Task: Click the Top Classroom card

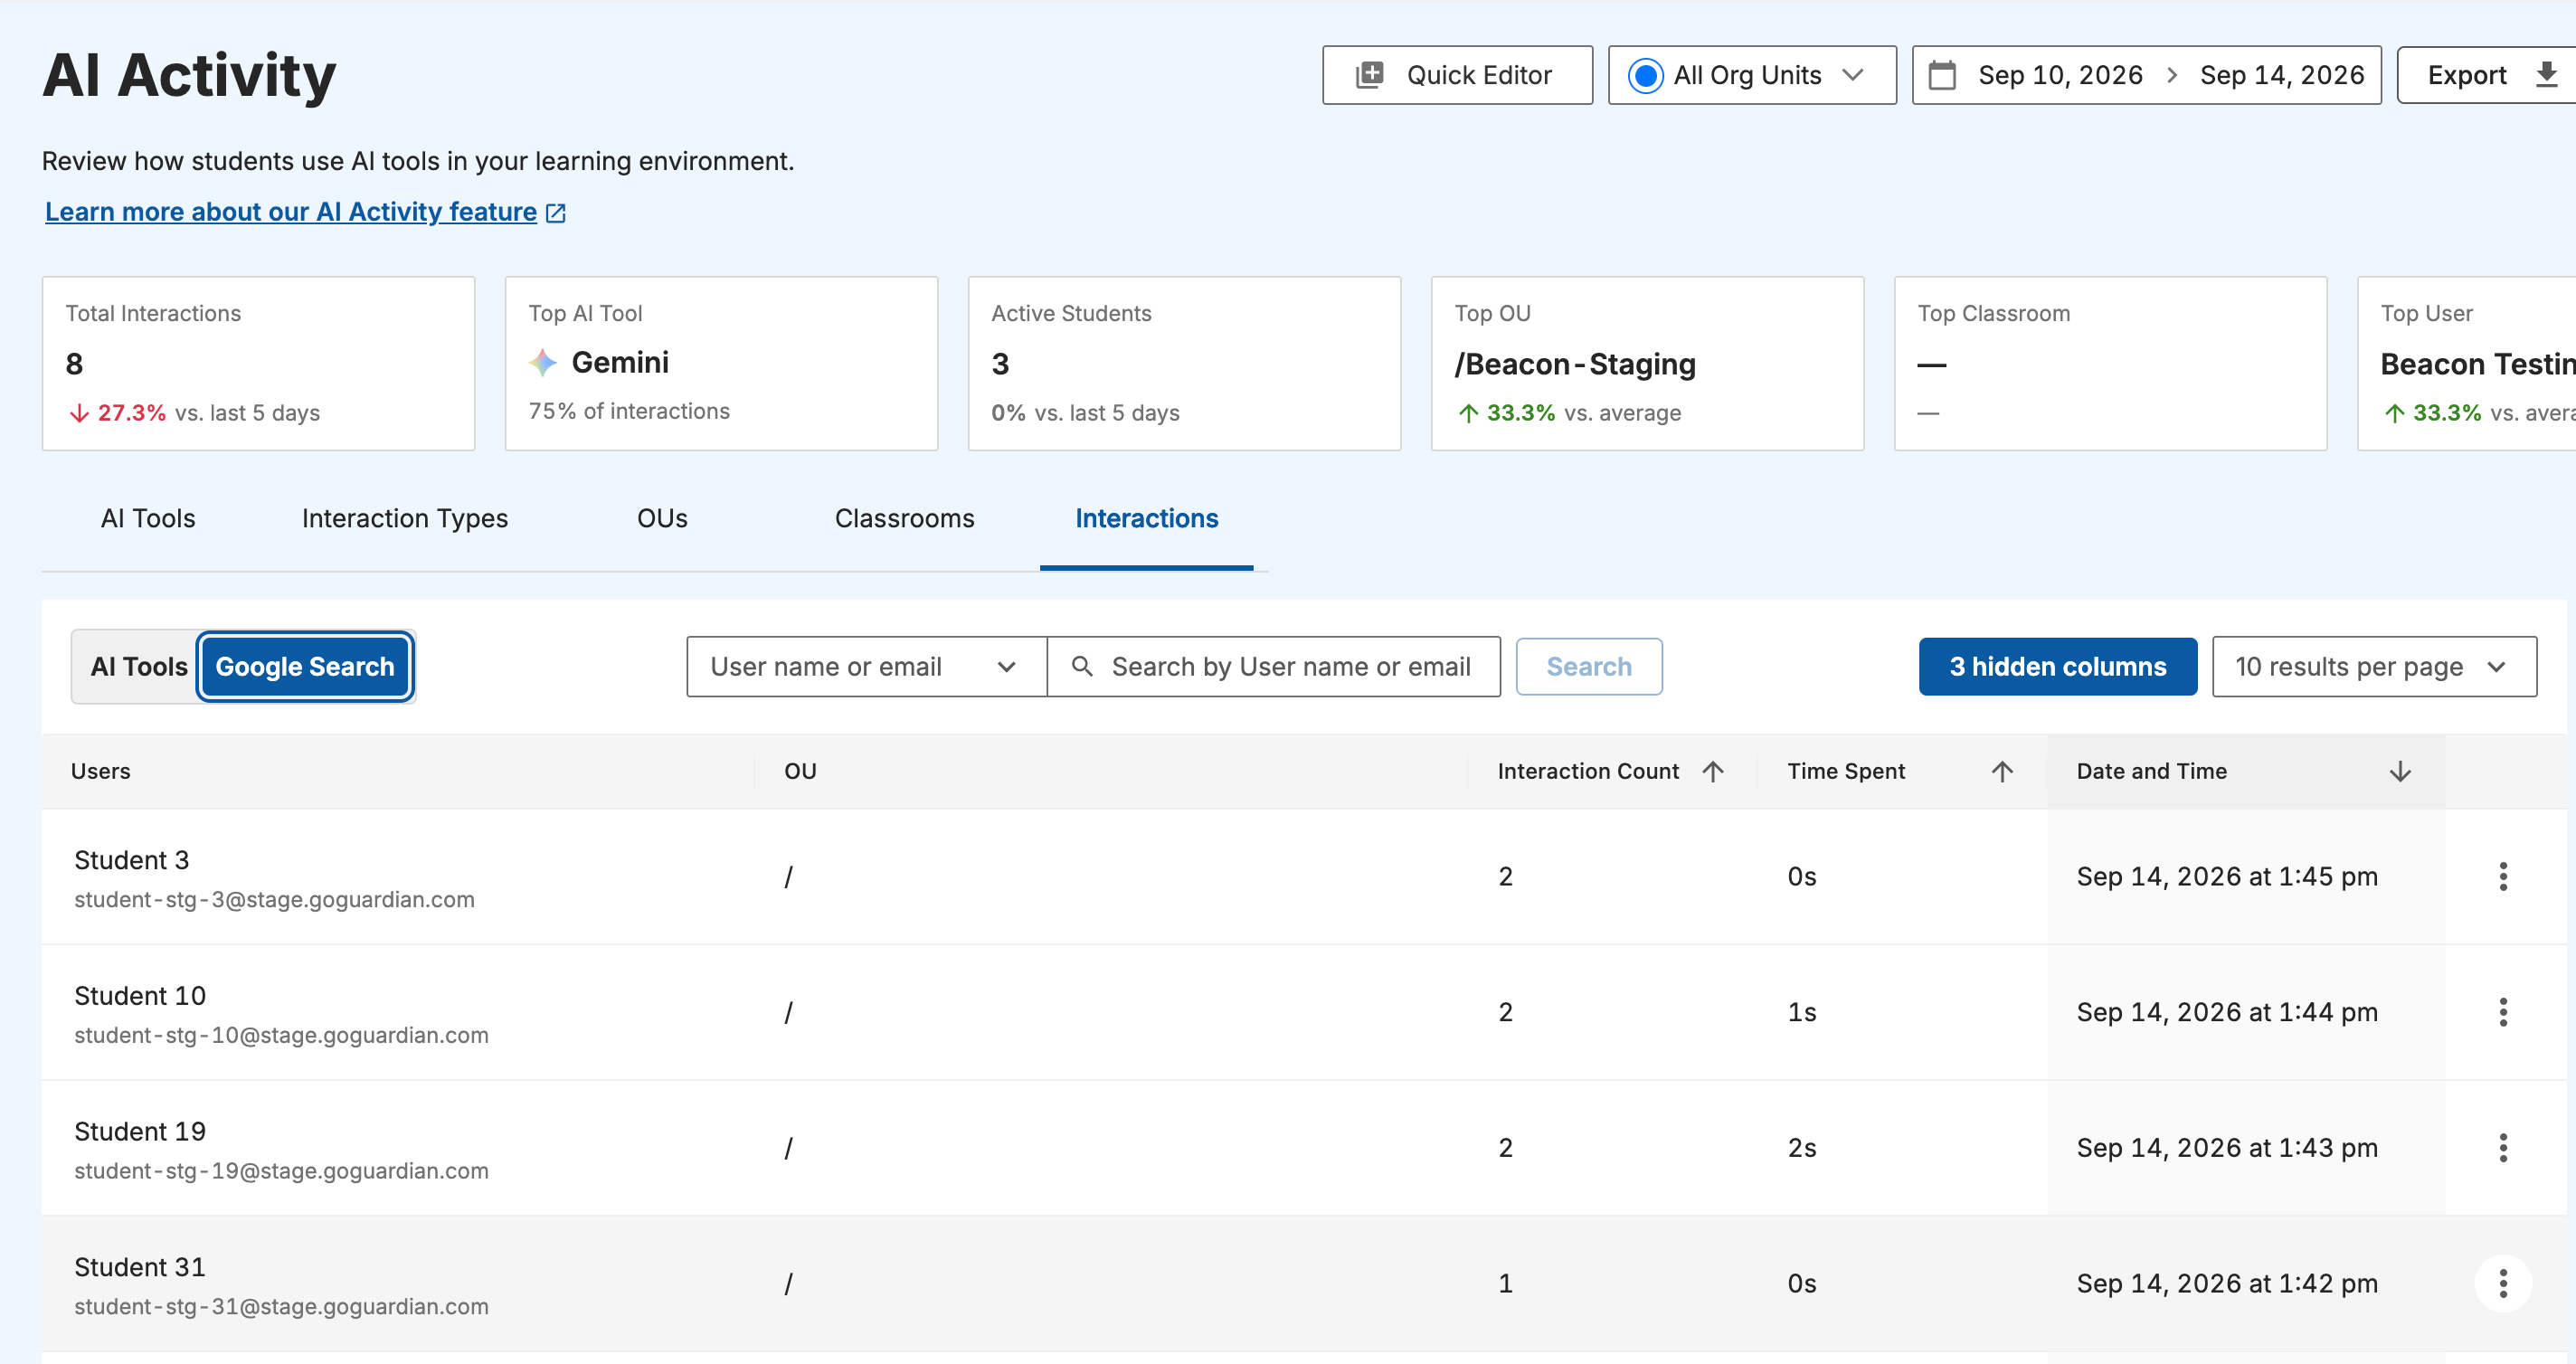Action: (x=2110, y=363)
